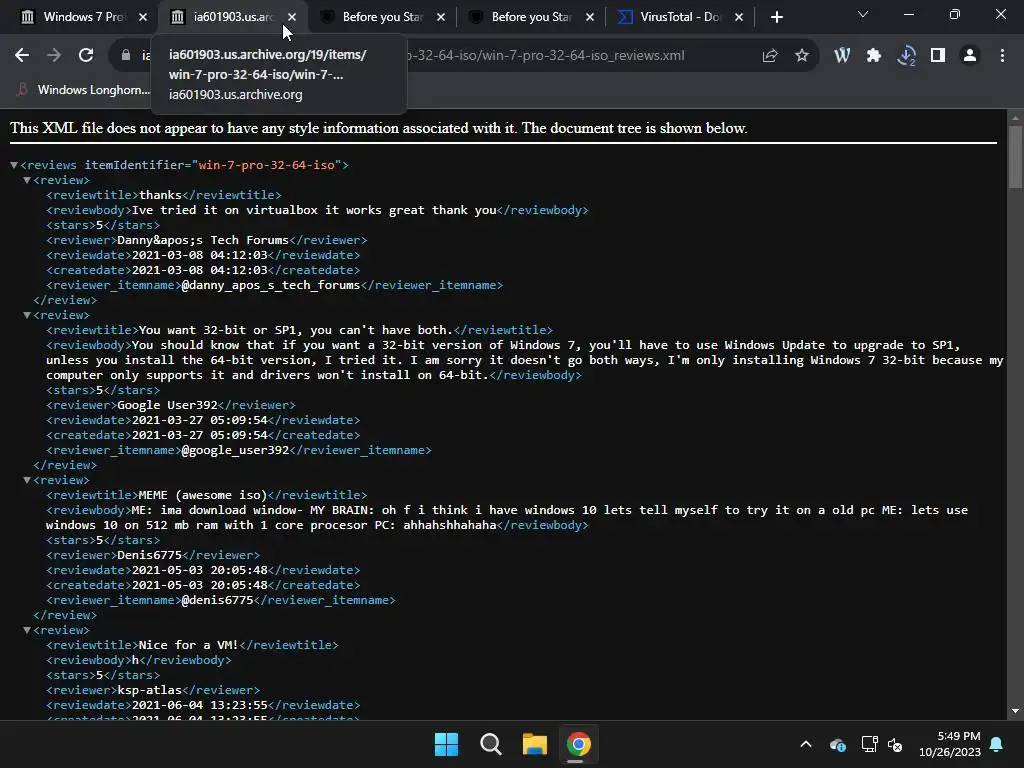Close the first Before you Start tab
Image resolution: width=1024 pixels, height=768 pixels.
tap(441, 17)
